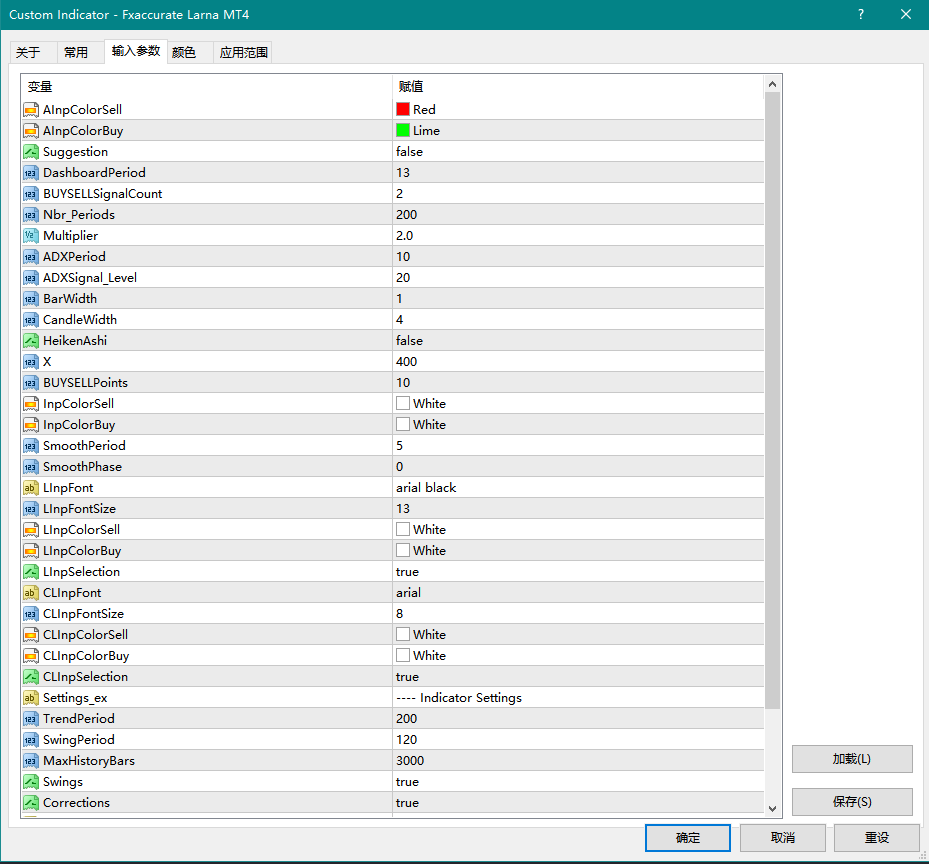Screen dimensions: 929x864
Task: Toggle the Swings true value
Action: pyautogui.click(x=407, y=782)
